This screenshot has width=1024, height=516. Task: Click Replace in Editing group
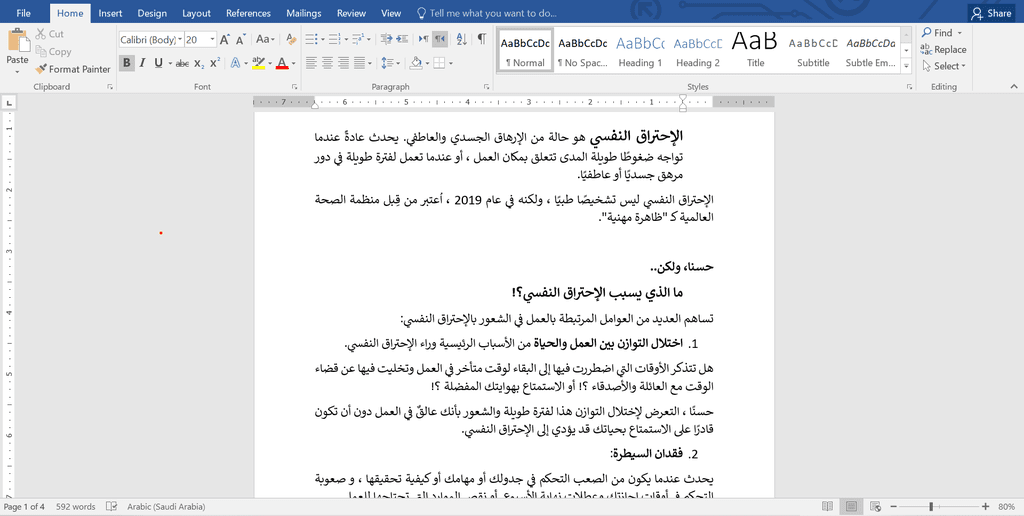click(943, 50)
